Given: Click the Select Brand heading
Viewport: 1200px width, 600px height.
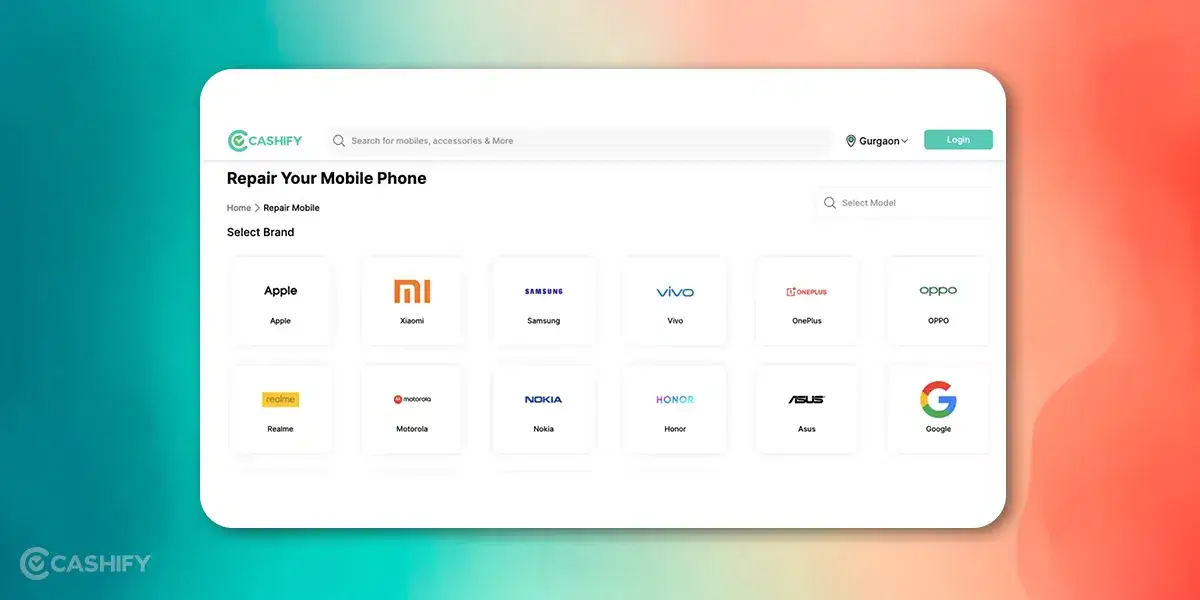Looking at the screenshot, I should (x=260, y=232).
